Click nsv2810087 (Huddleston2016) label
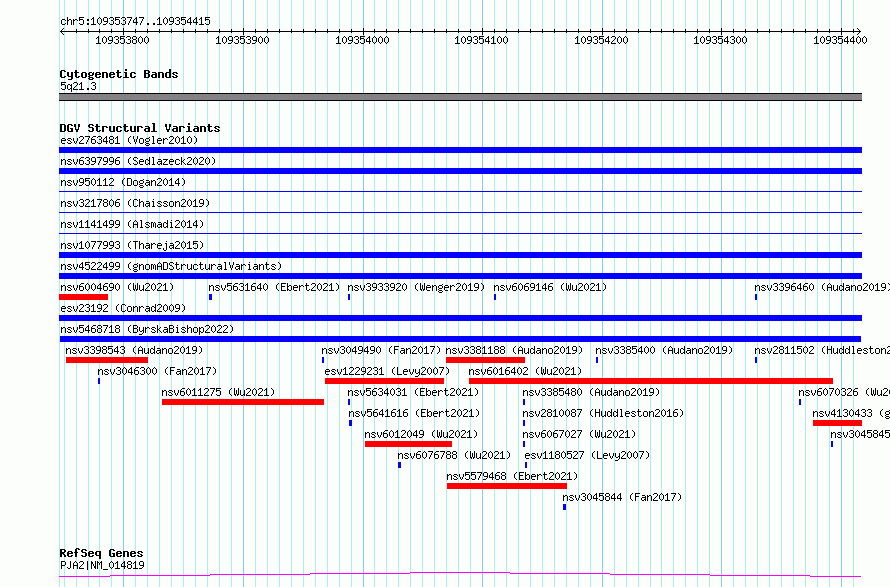 (603, 413)
